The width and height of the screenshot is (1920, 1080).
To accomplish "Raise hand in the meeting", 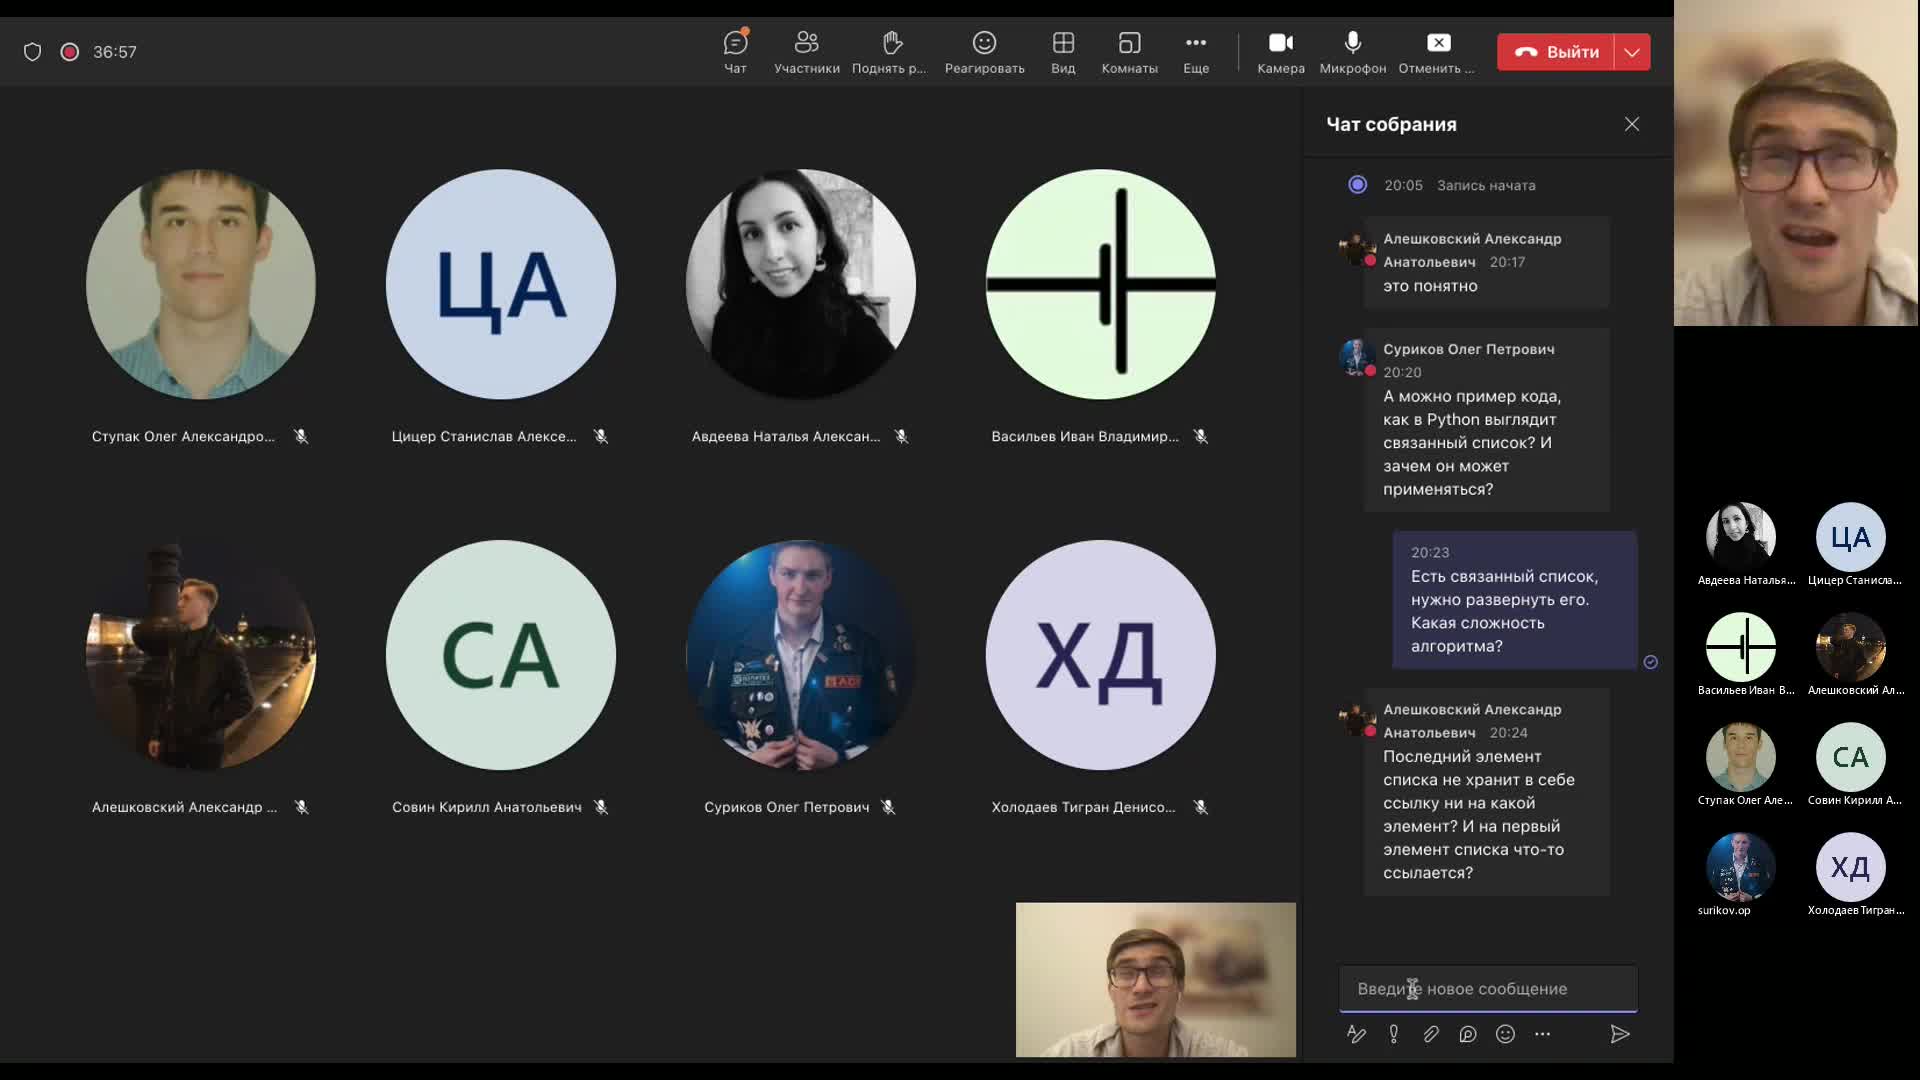I will (x=889, y=52).
